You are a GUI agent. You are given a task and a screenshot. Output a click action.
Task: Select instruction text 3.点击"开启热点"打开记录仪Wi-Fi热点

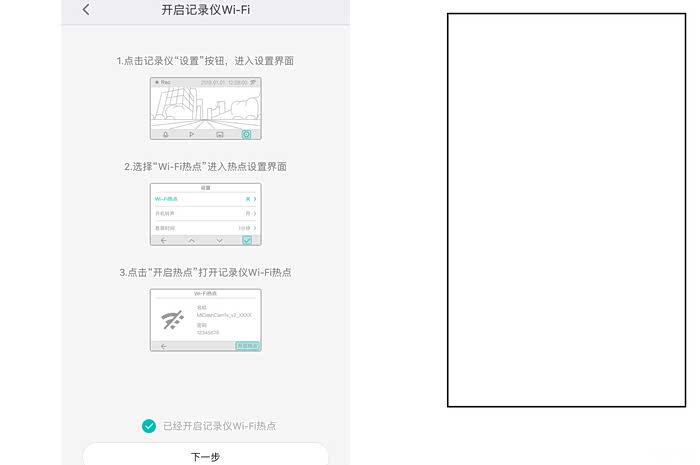205,272
